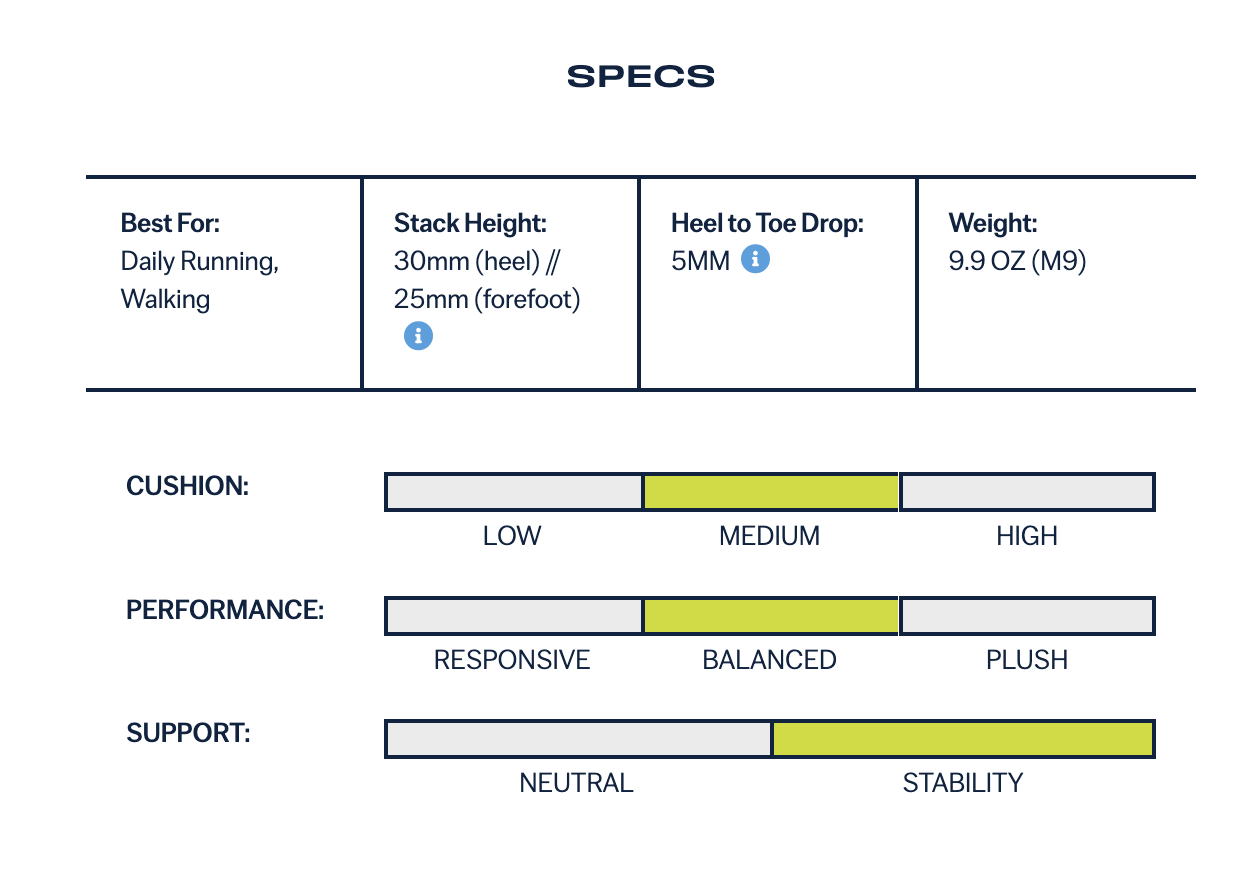
Task: Select the NEUTRAL support segment
Action: [578, 739]
